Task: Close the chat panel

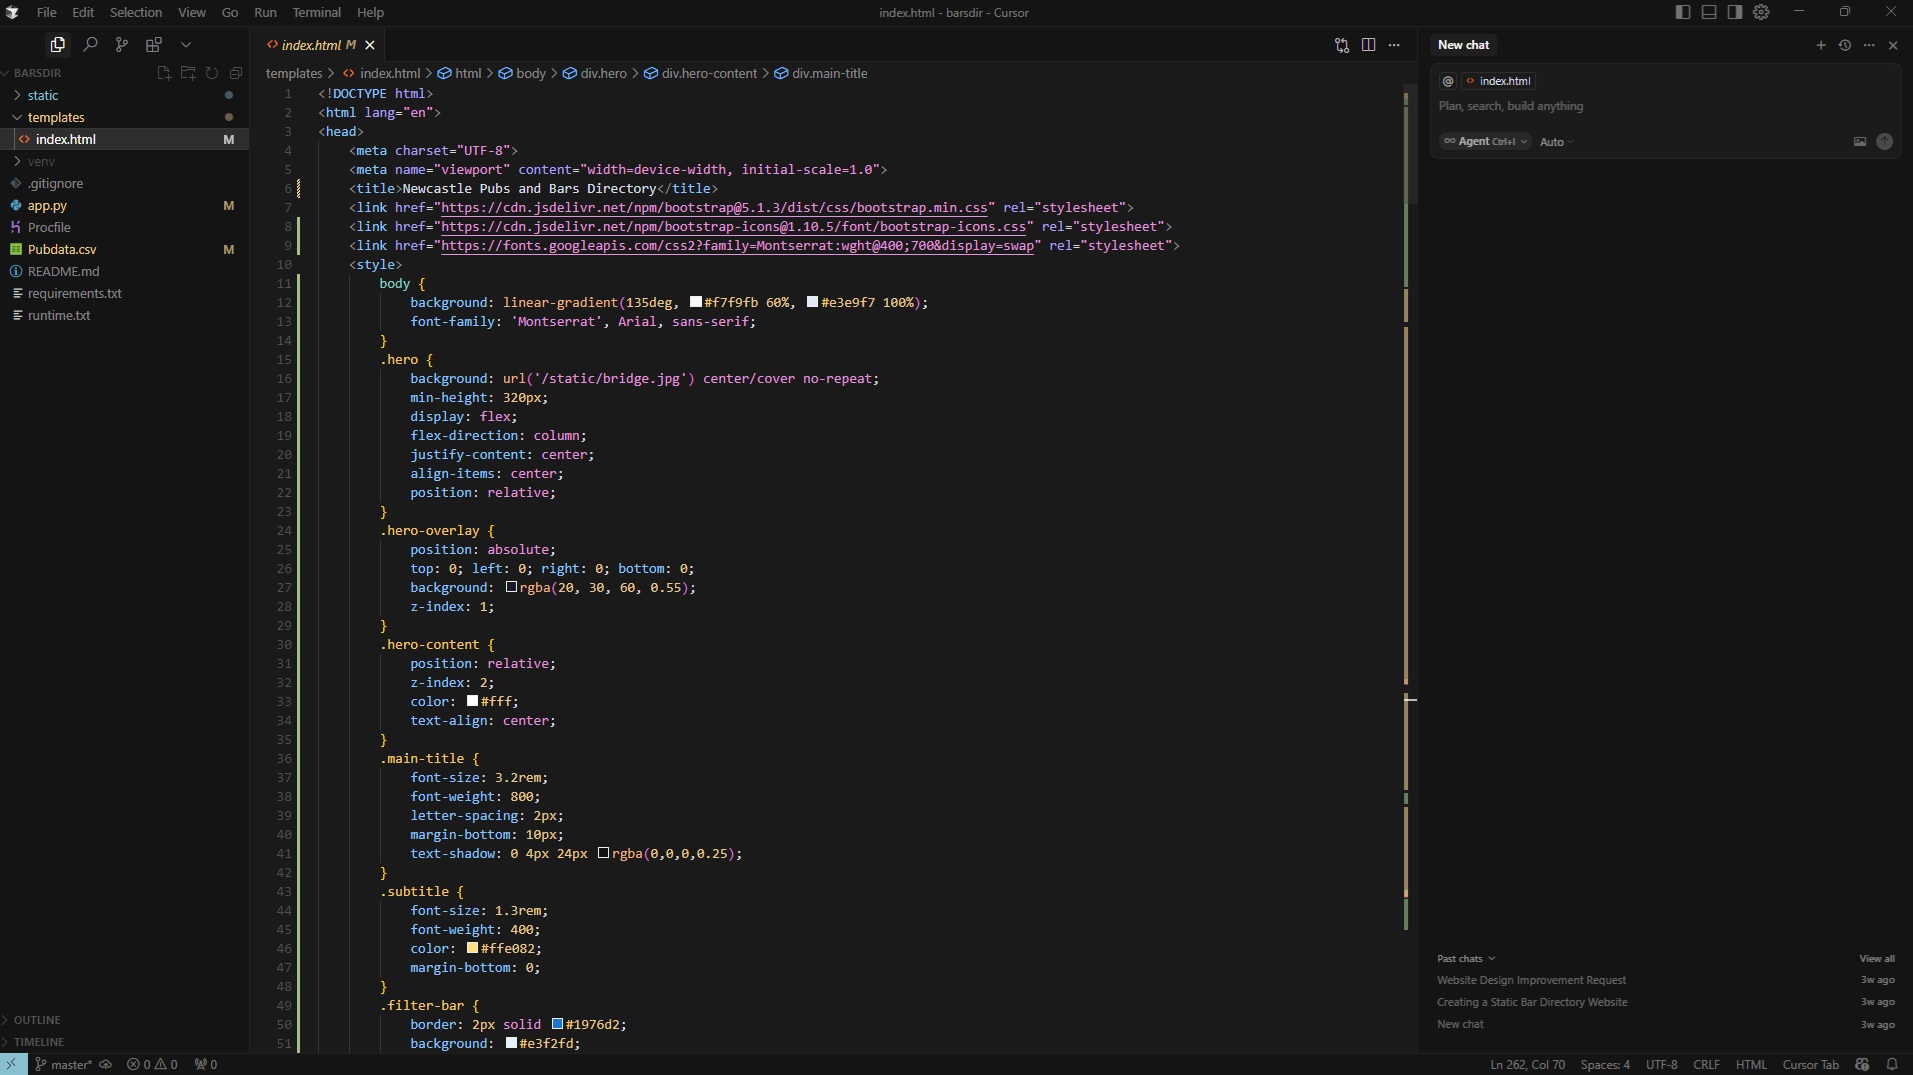Action: point(1893,45)
